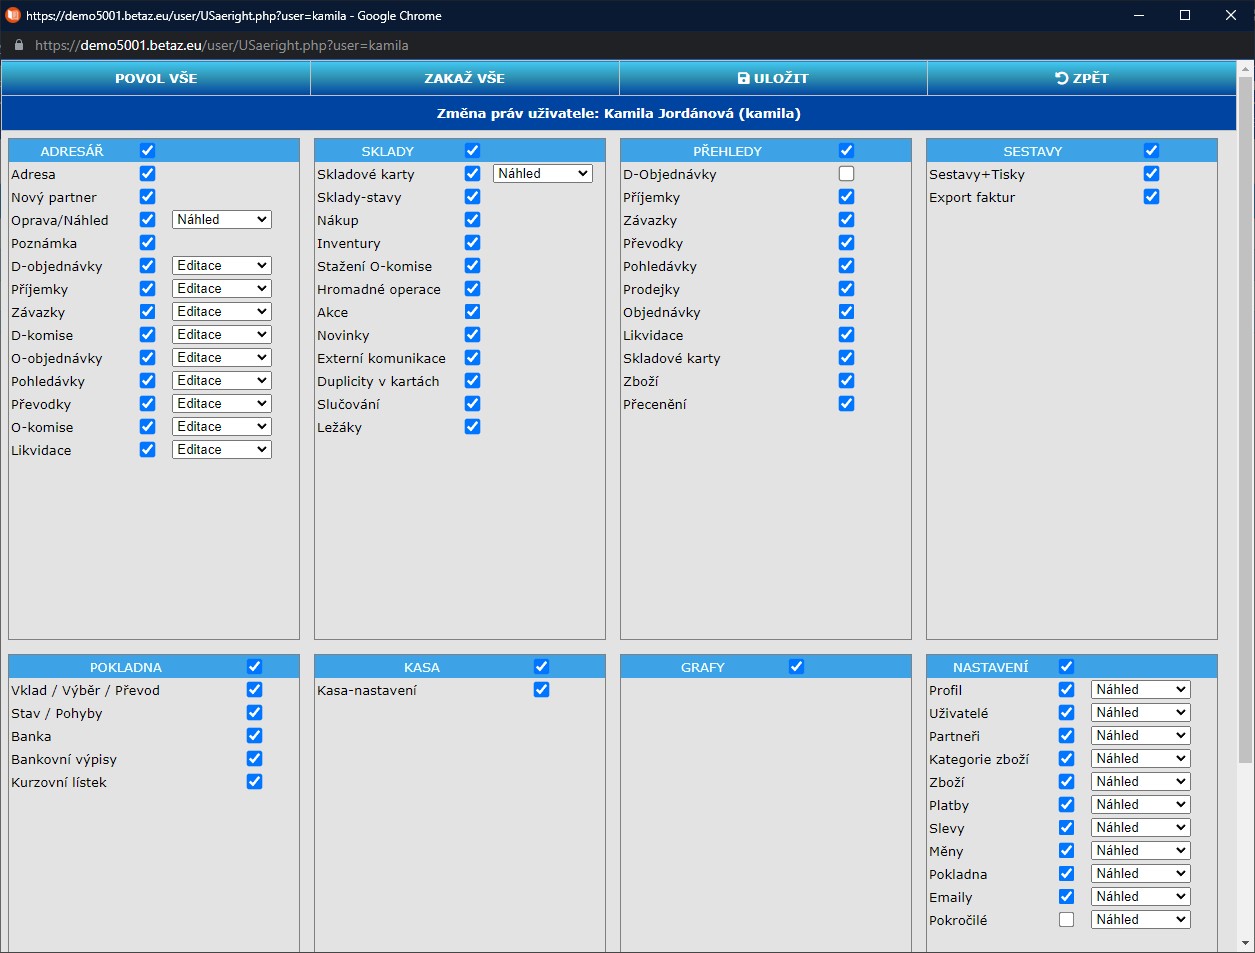Enable the D-Objednávky checkbox in Přehledy
1255x953 pixels.
[x=846, y=174]
